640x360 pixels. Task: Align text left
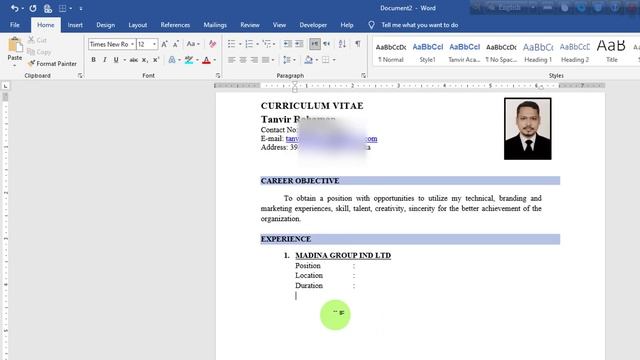click(231, 60)
